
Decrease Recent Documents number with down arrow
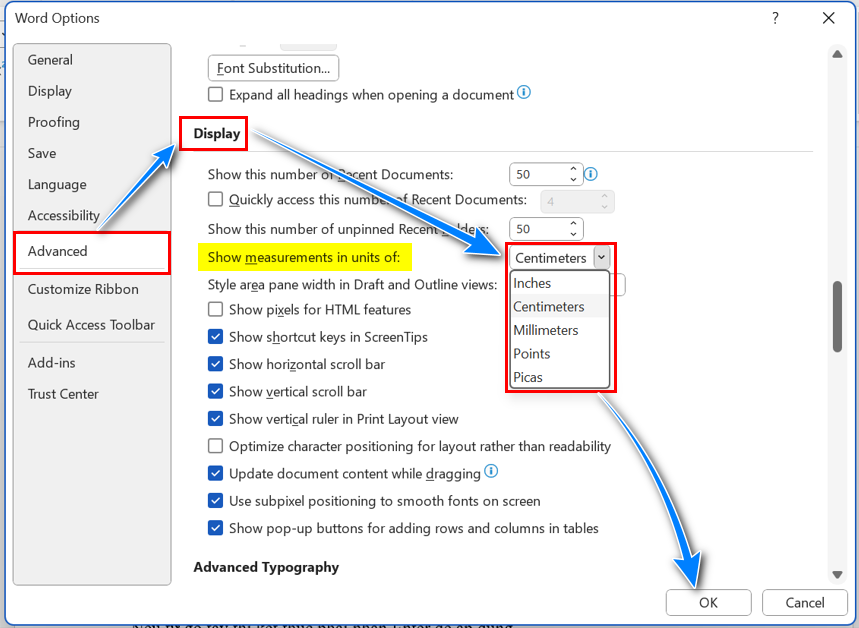(573, 180)
